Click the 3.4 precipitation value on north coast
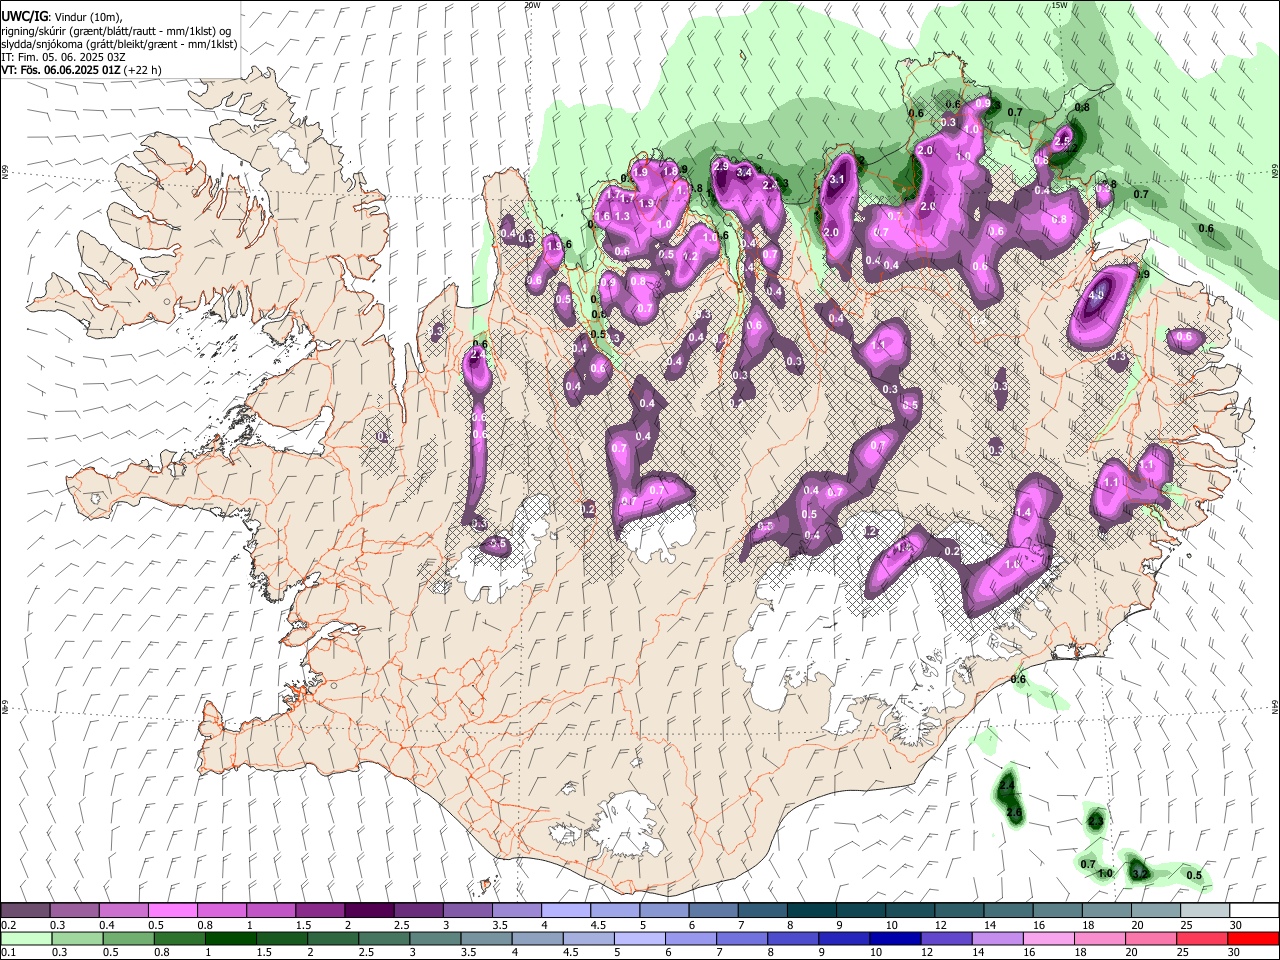This screenshot has height=960, width=1280. pyautogui.click(x=744, y=173)
